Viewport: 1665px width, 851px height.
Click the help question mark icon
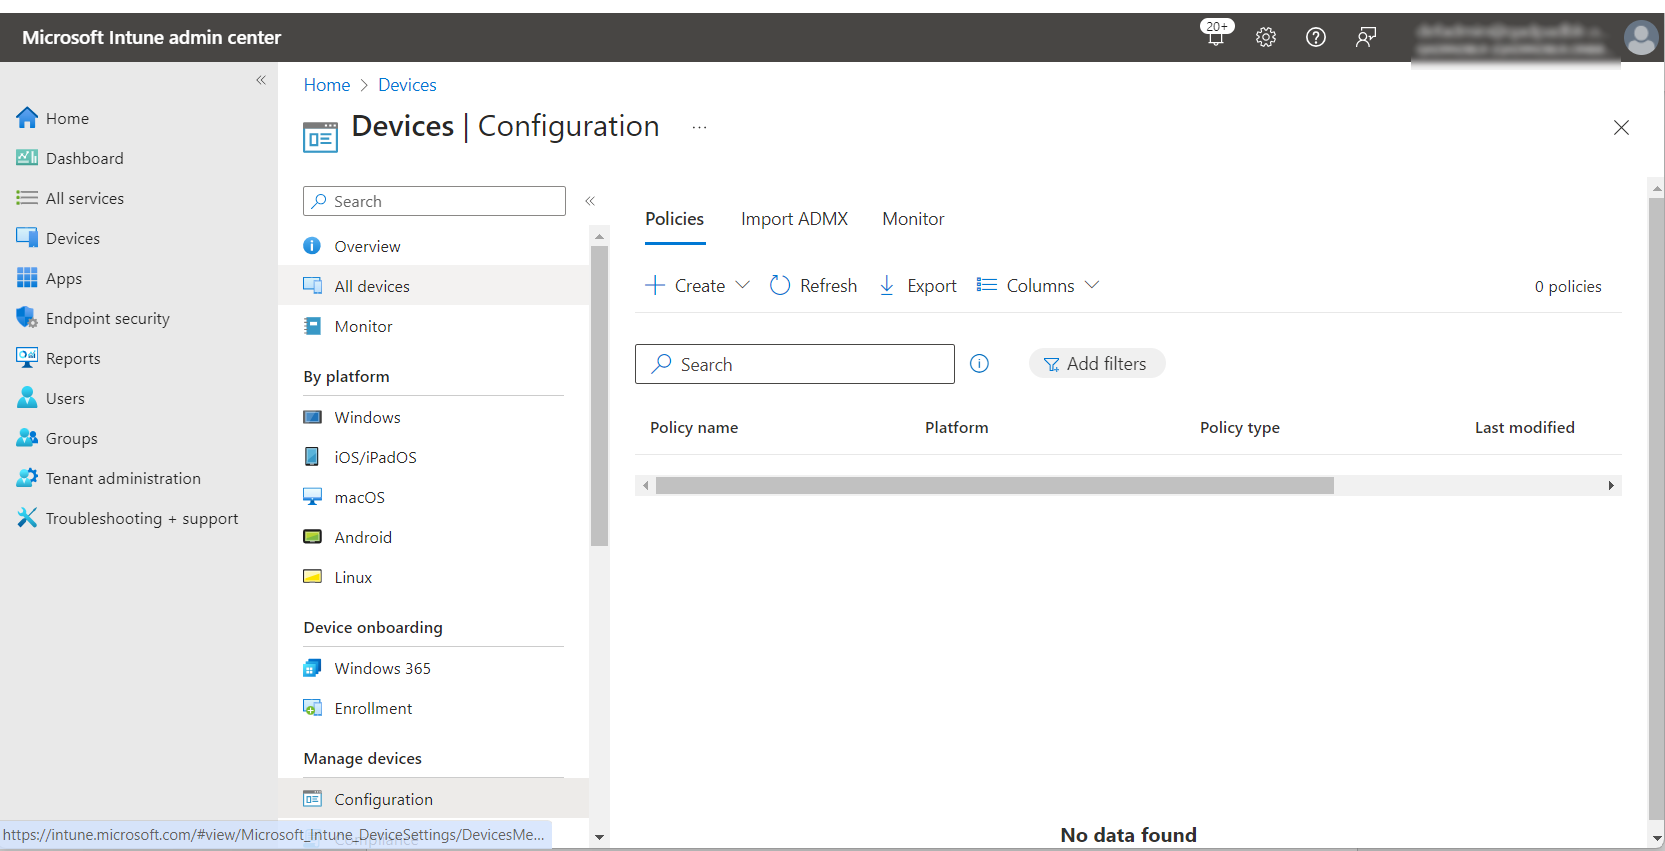click(1316, 37)
